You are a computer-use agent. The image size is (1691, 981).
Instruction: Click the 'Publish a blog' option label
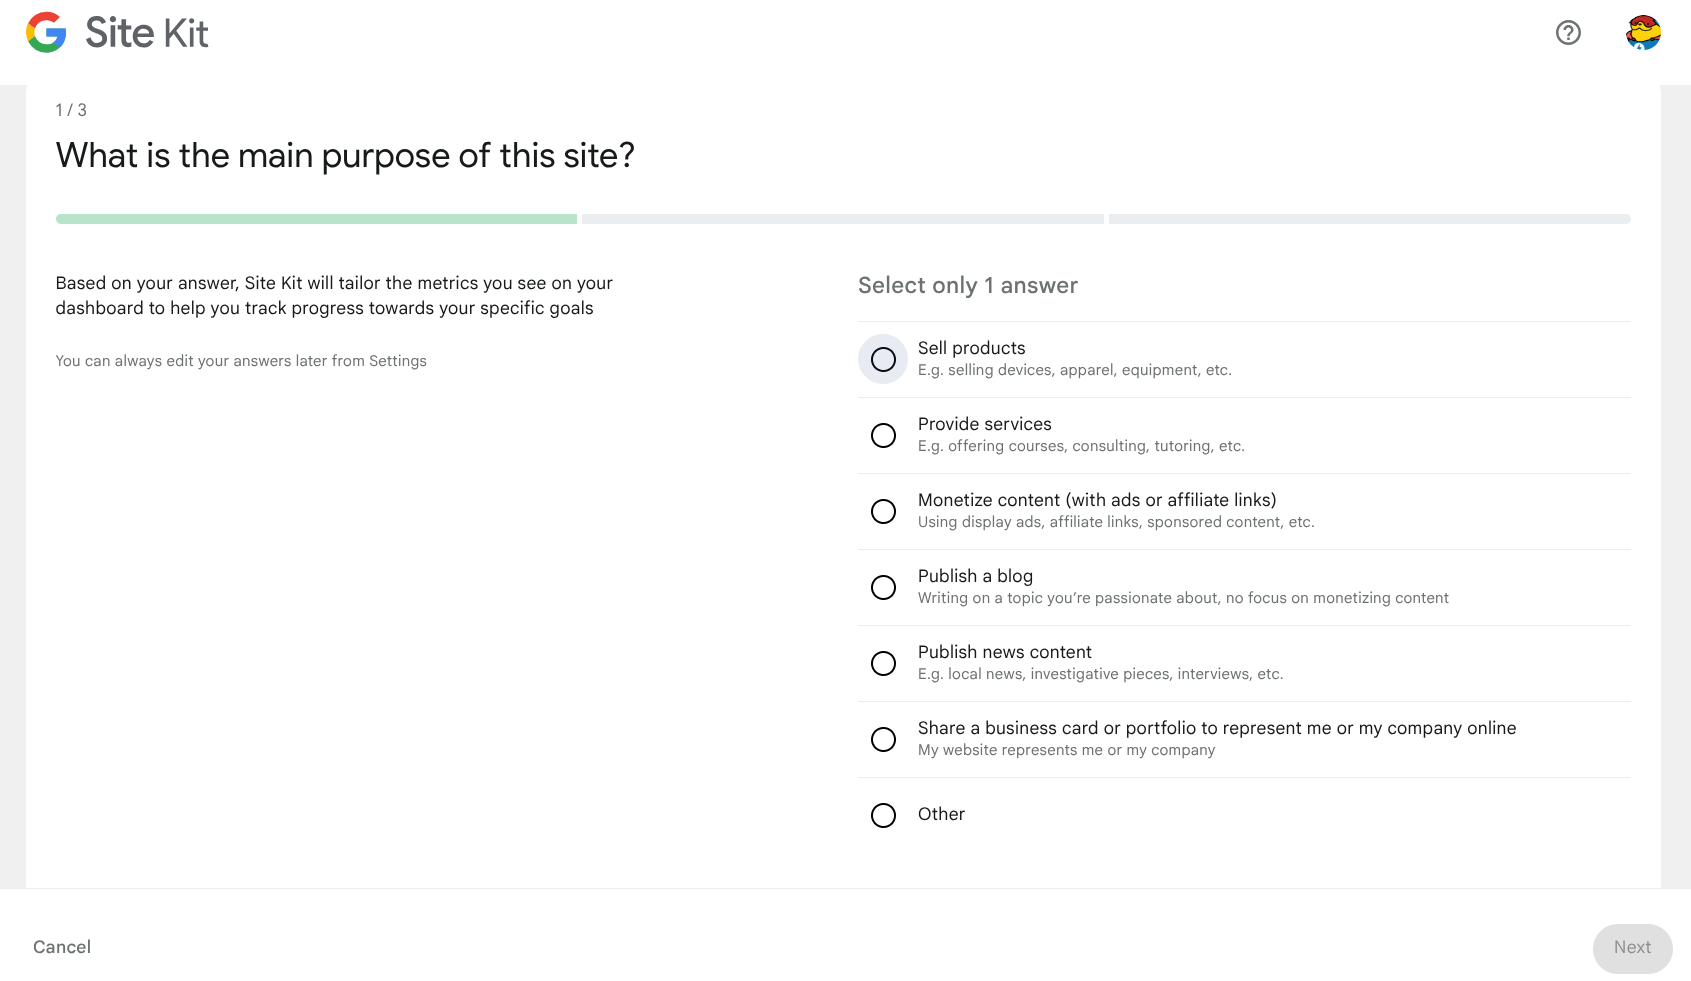pos(975,576)
